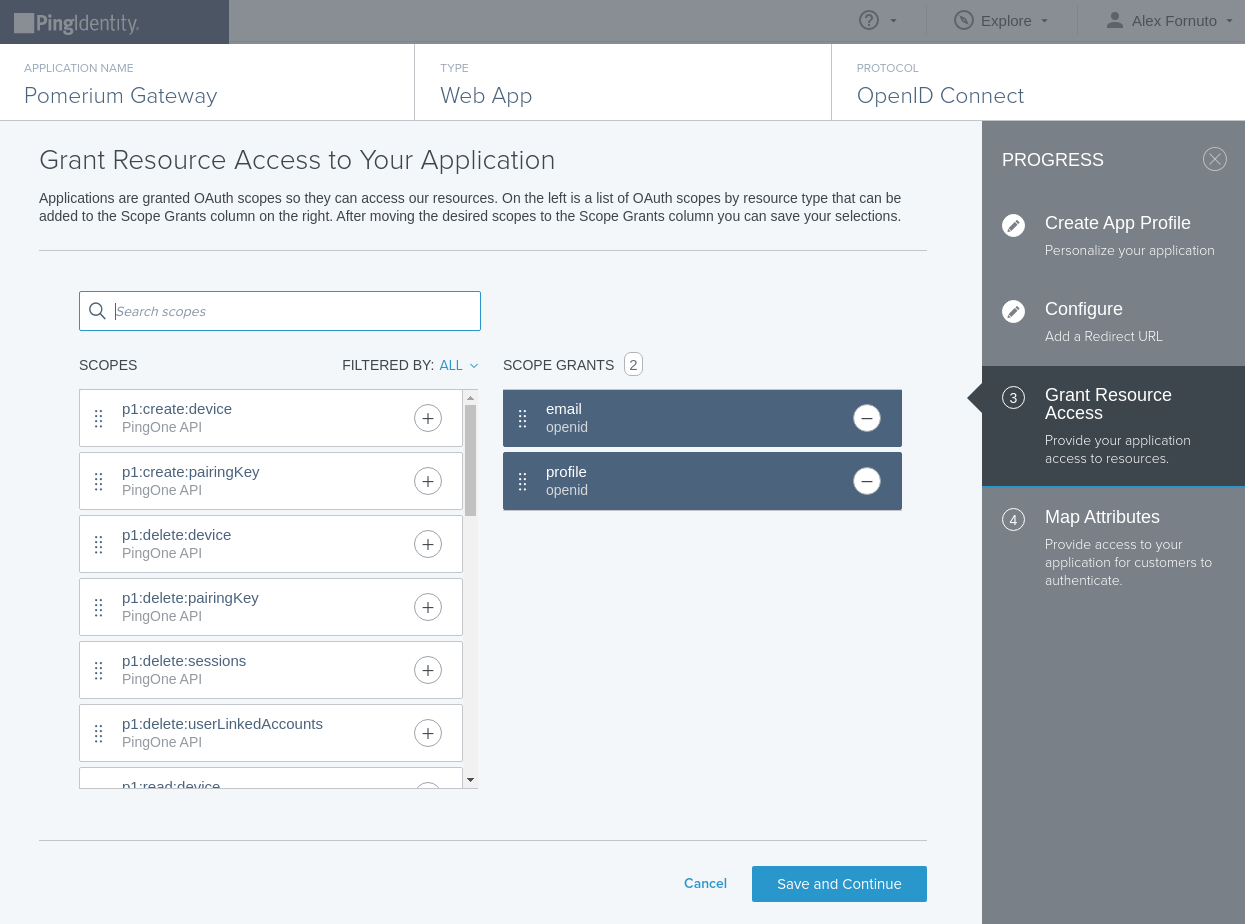
Task: Grab drag handle of p1:delete:sessions
Action: pyautogui.click(x=98, y=671)
